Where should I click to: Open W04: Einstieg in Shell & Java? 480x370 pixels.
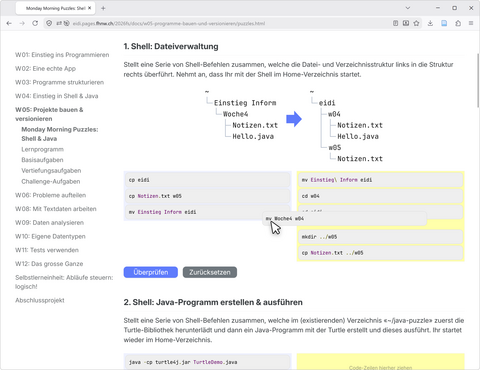(x=57, y=96)
